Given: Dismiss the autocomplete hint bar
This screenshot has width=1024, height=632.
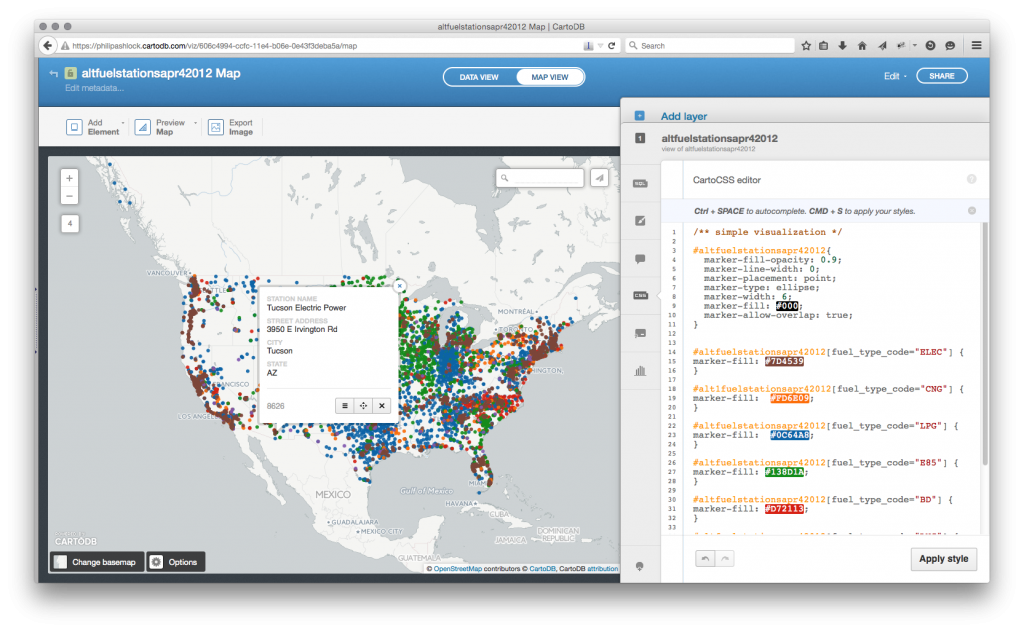Looking at the screenshot, I should (972, 211).
